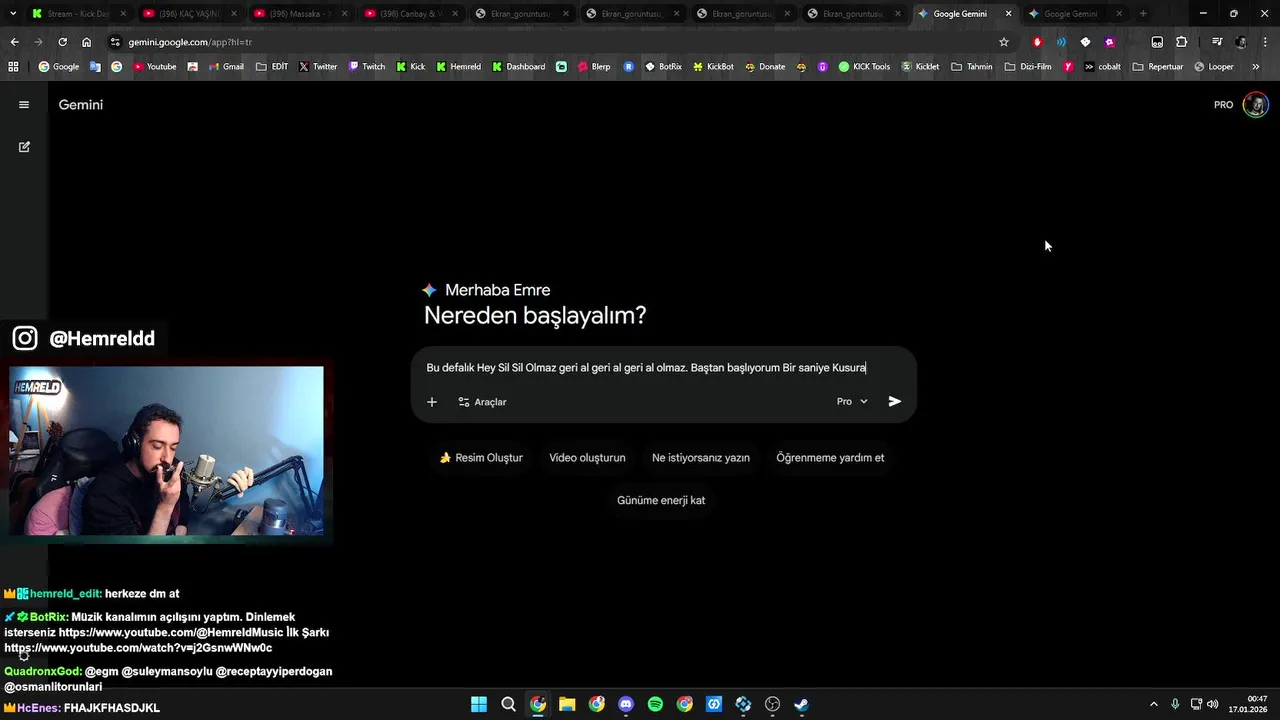The width and height of the screenshot is (1280, 720).
Task: Open the Chrome apps grid in bookmarks bar
Action: [13, 67]
